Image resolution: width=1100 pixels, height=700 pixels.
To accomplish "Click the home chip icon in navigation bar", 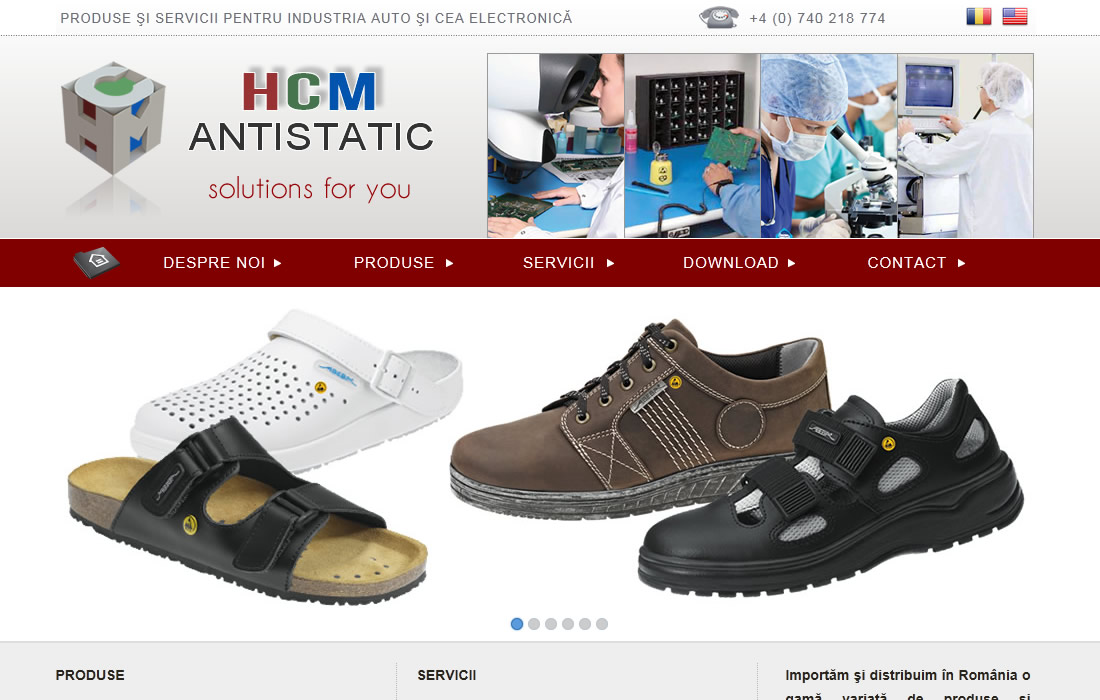I will pyautogui.click(x=97, y=262).
